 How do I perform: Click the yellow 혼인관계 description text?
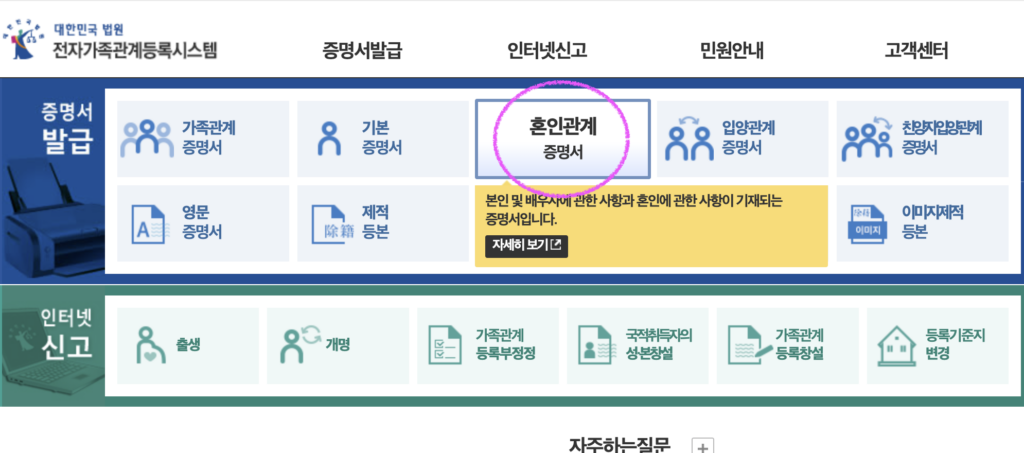[634, 210]
